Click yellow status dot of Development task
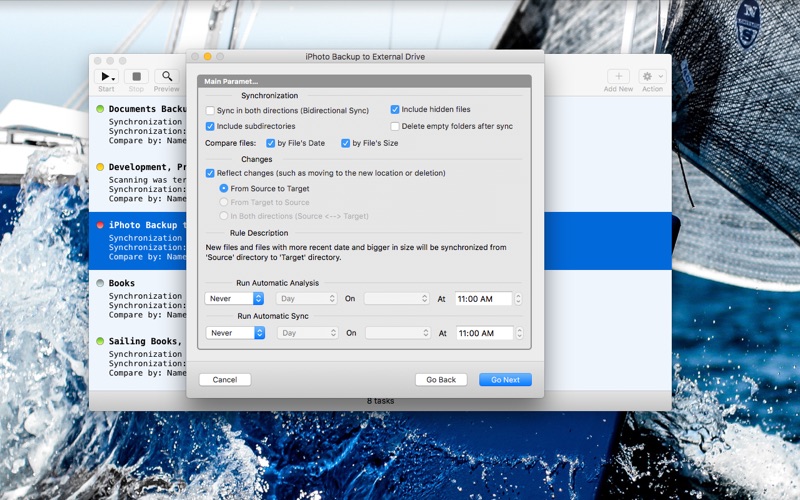The width and height of the screenshot is (800, 500). (100, 167)
